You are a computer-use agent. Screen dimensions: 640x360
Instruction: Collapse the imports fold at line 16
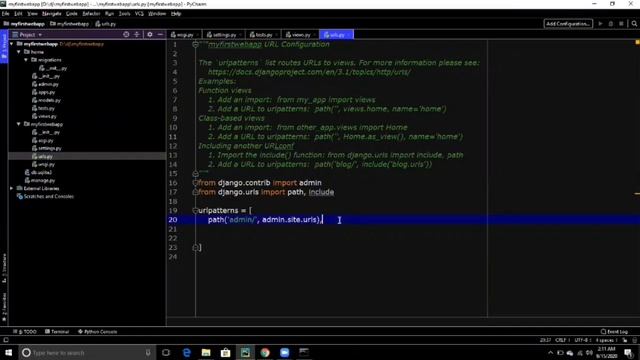coord(195,182)
